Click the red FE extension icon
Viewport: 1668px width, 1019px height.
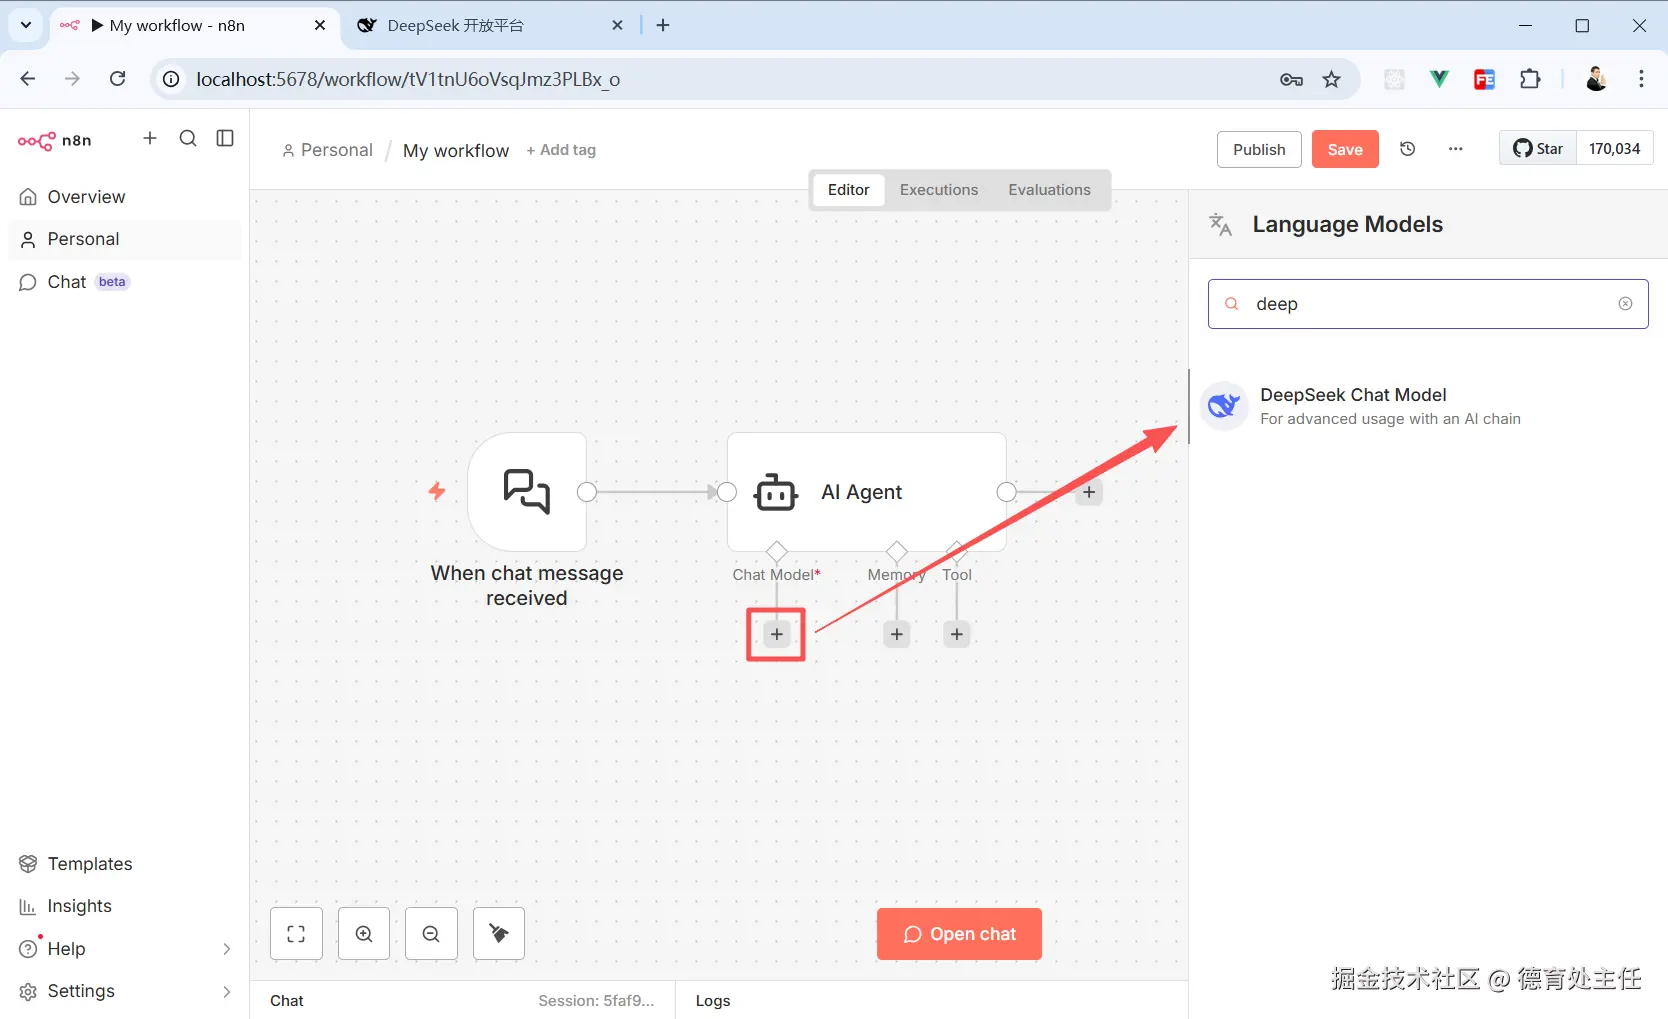click(x=1484, y=79)
